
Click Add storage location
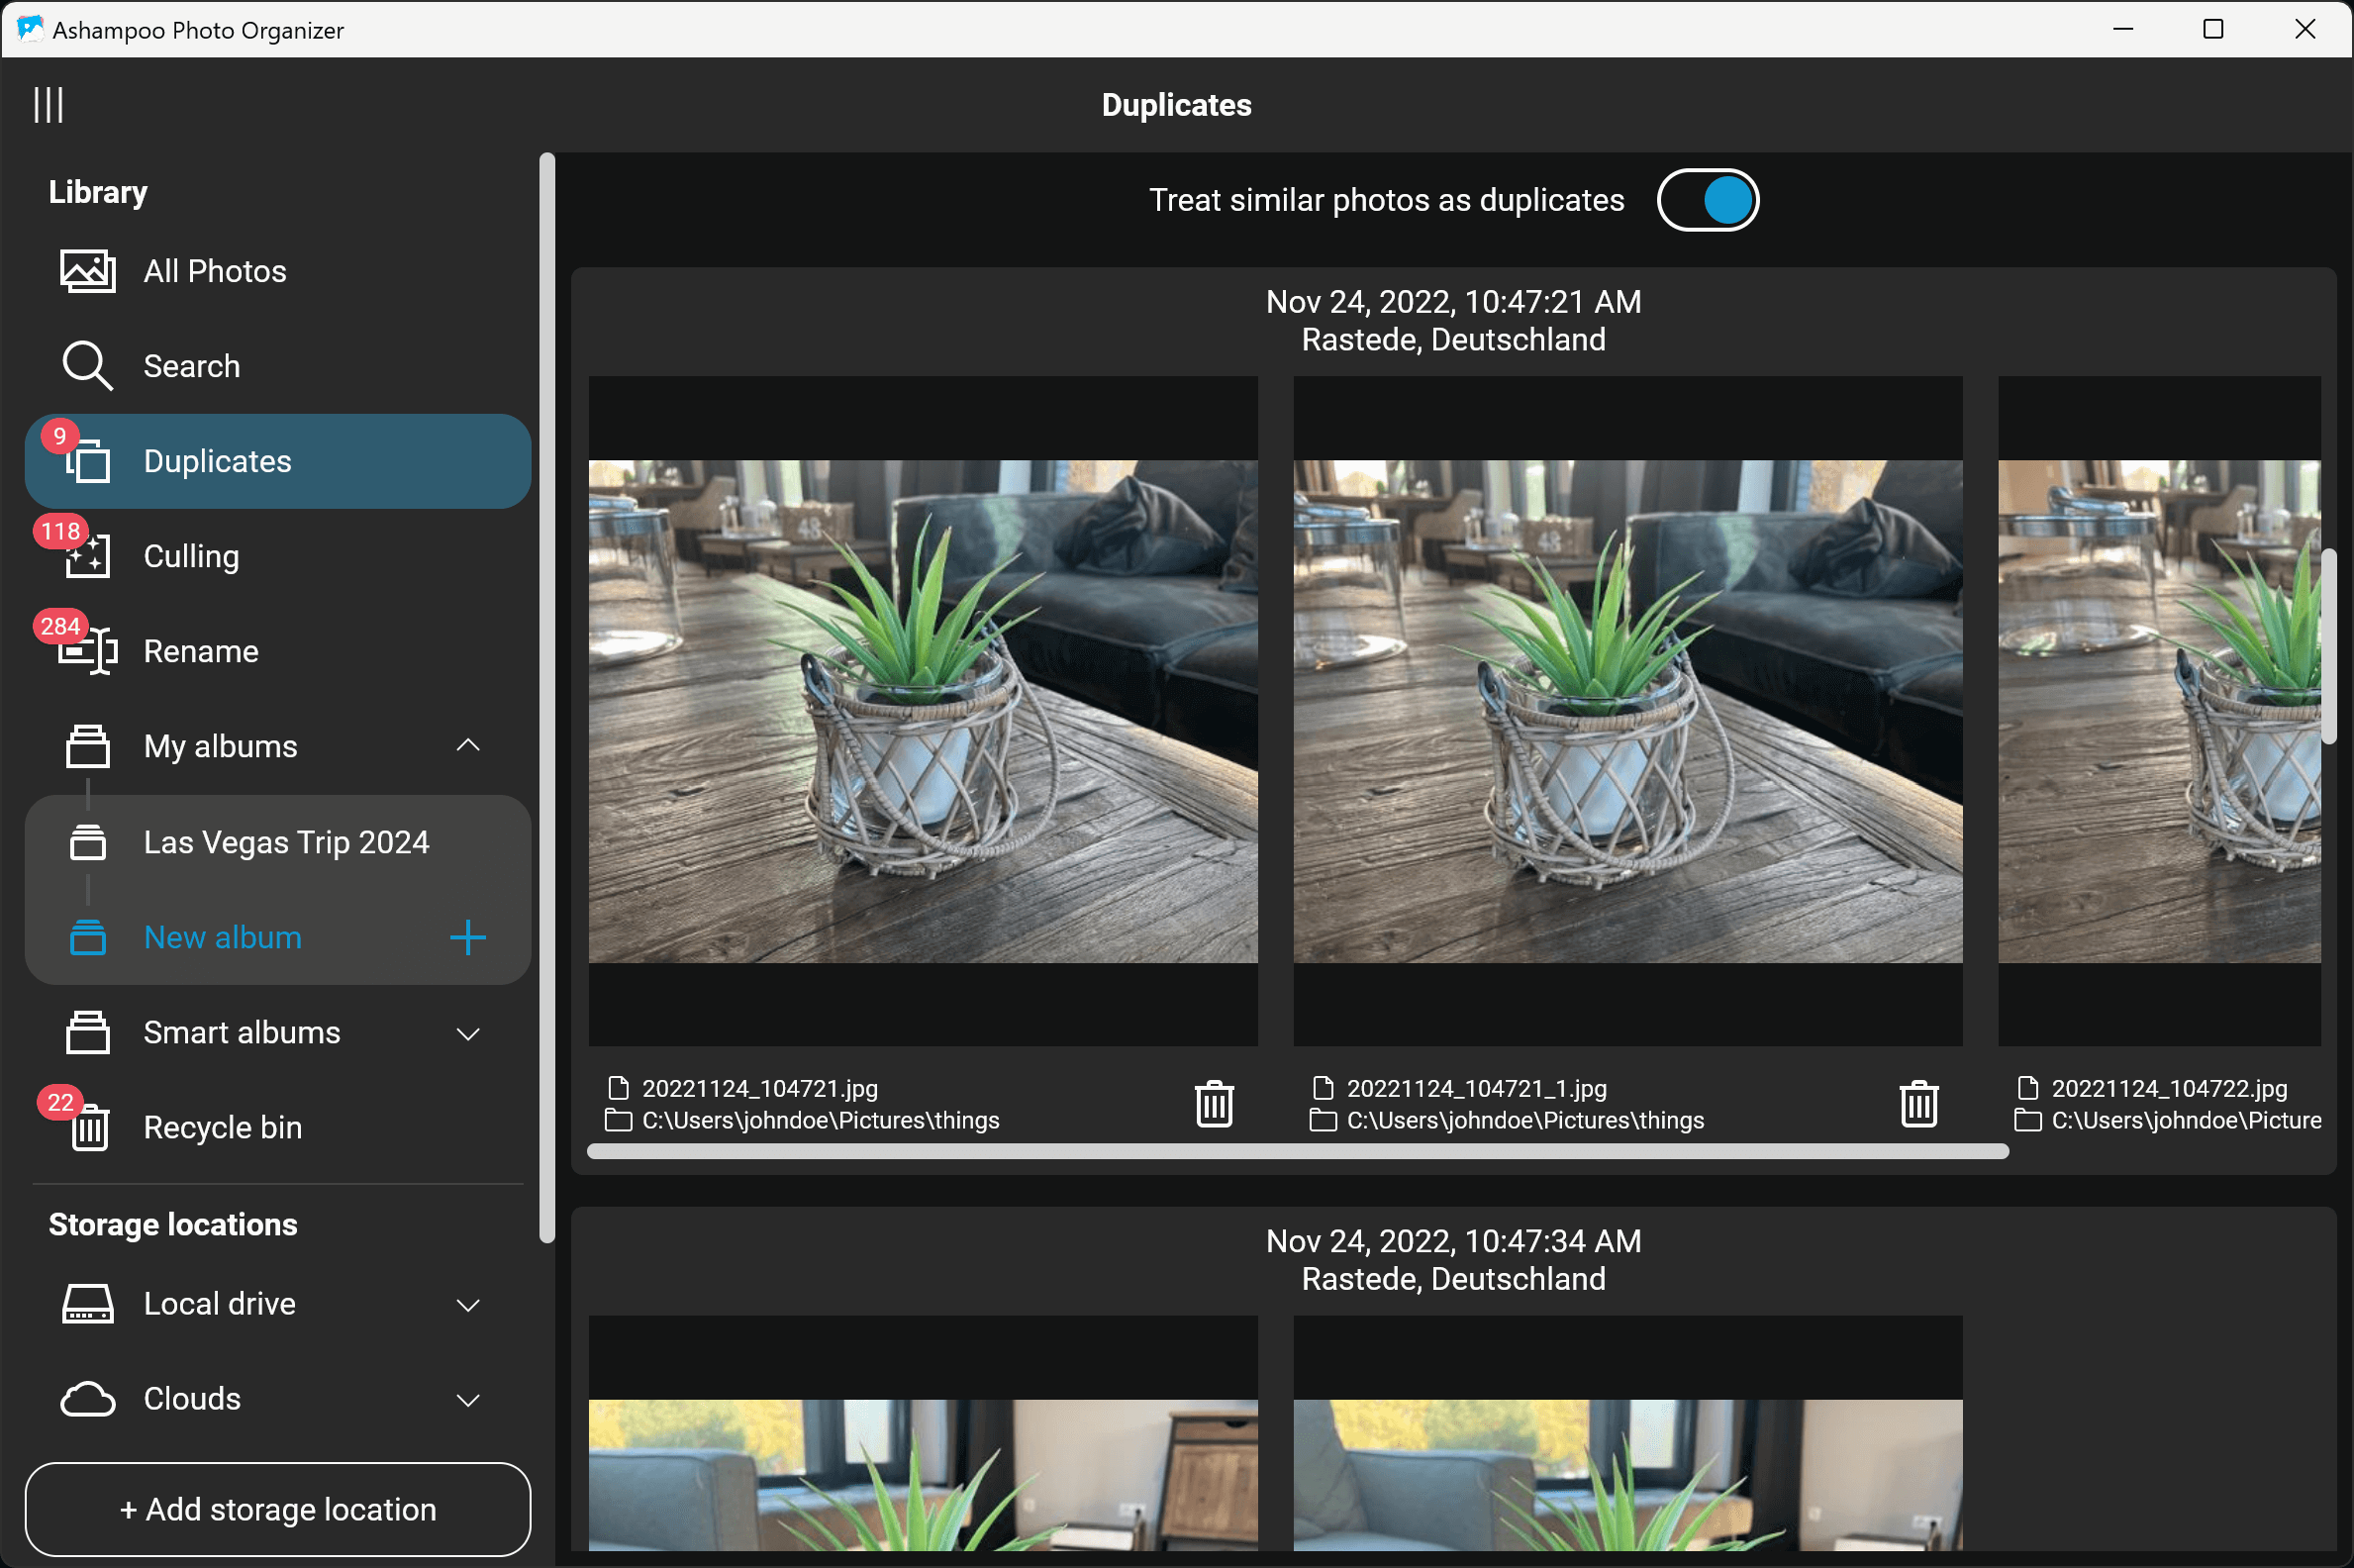pos(279,1509)
